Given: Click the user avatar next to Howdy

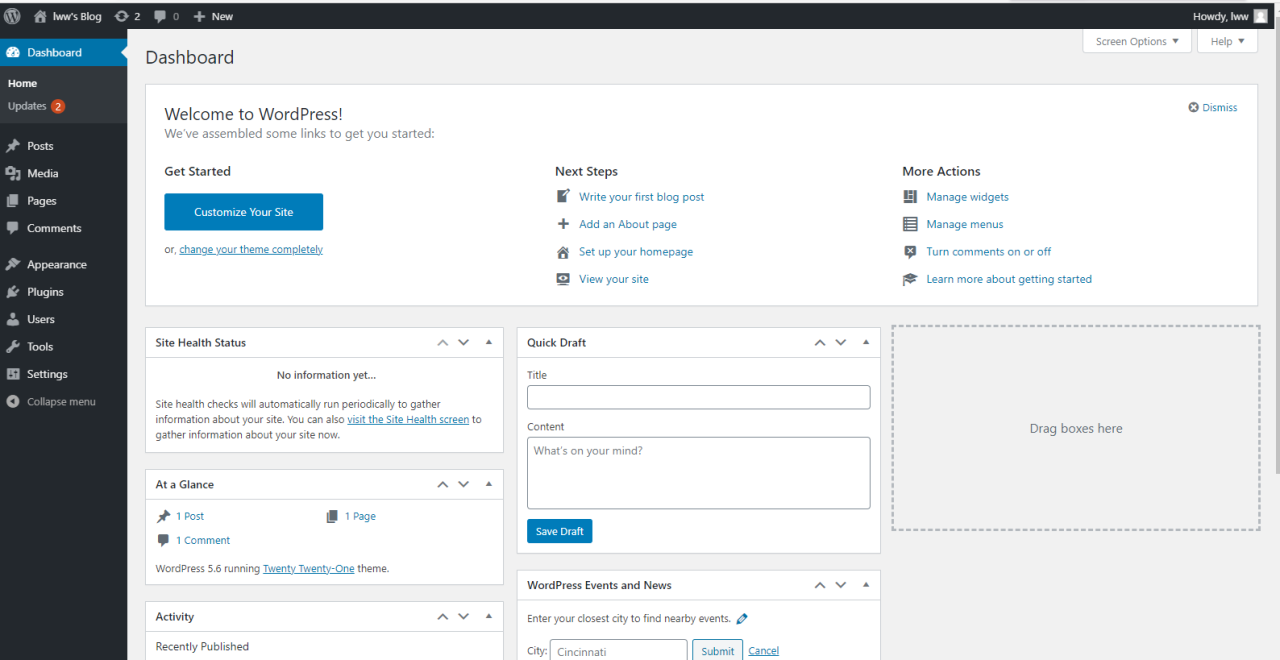Looking at the screenshot, I should click(1260, 16).
